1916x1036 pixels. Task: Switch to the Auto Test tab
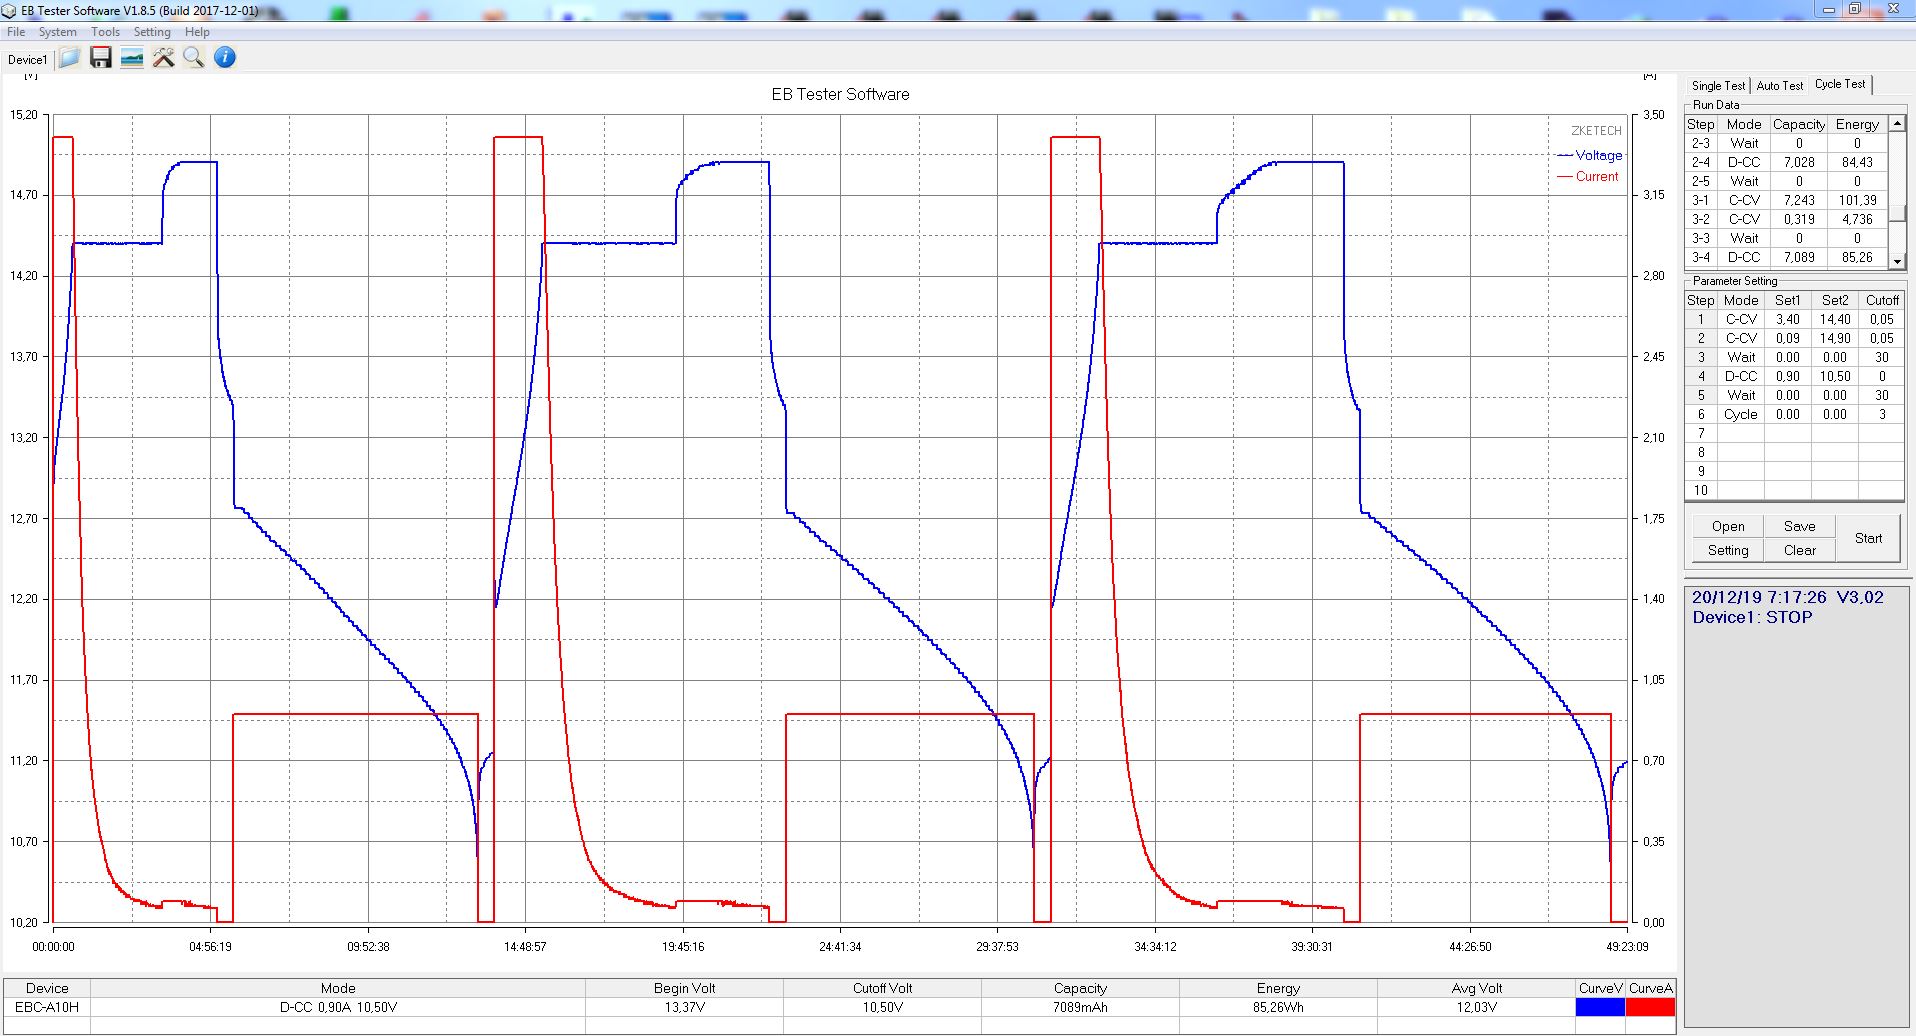[1780, 86]
